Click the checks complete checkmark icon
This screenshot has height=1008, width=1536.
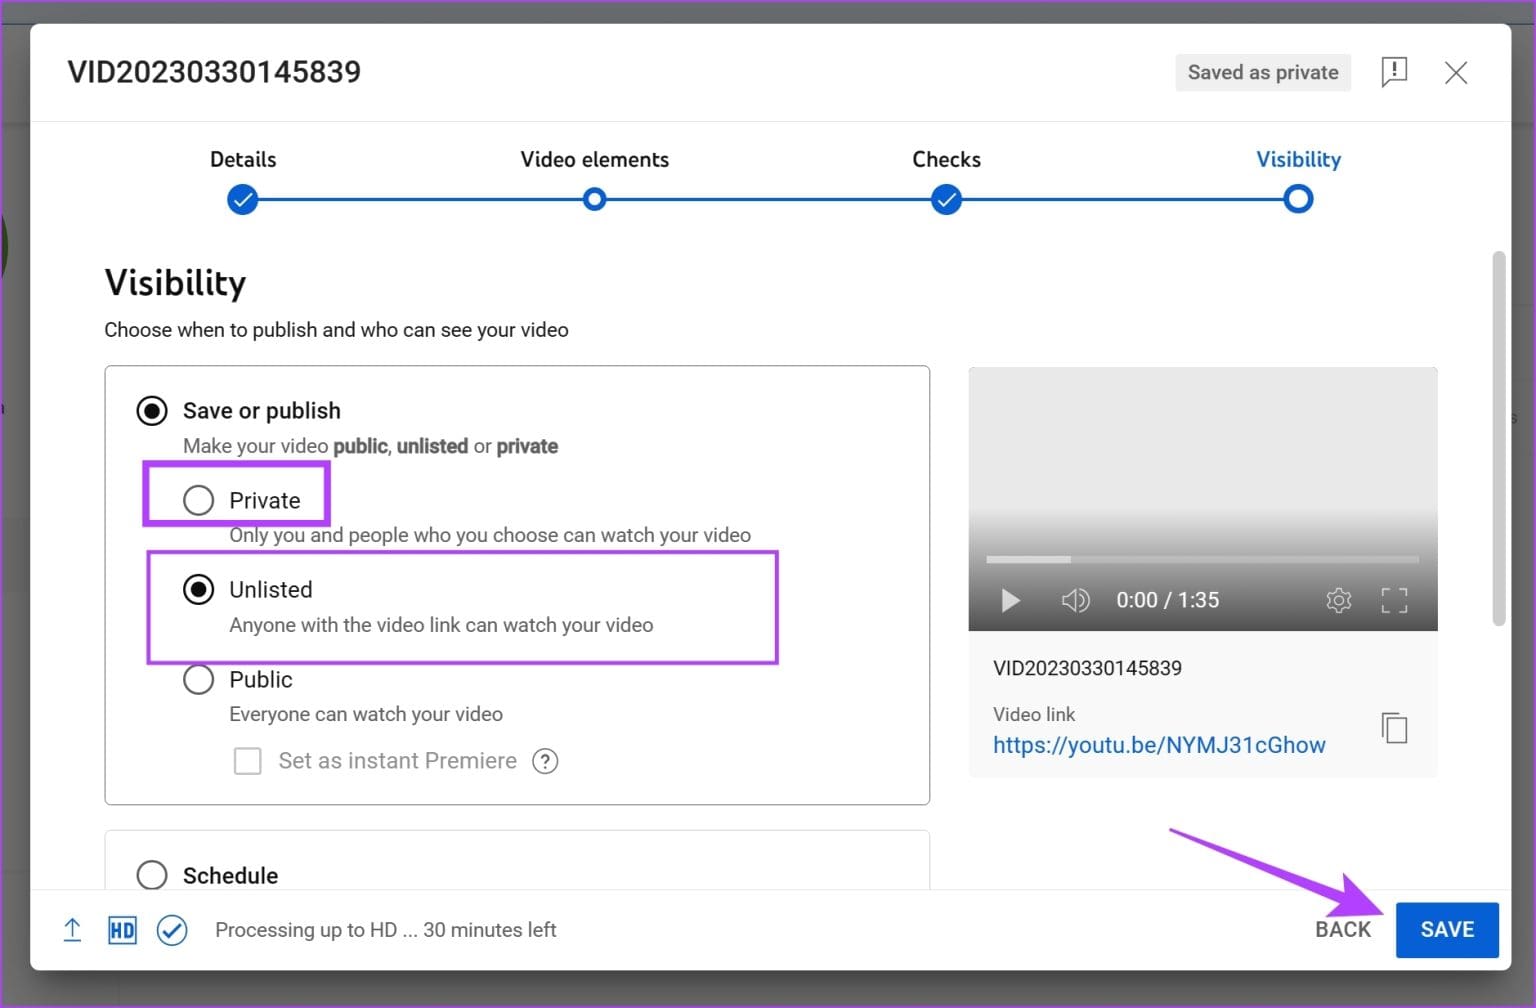pos(172,930)
